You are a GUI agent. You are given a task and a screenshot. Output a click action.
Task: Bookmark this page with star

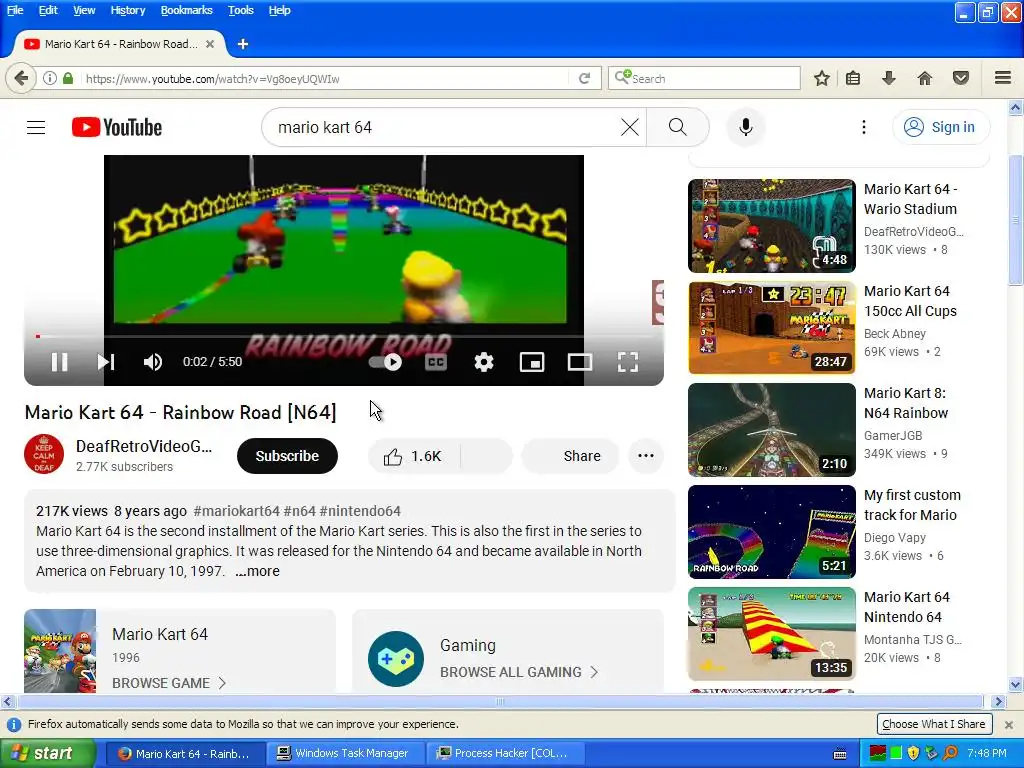pyautogui.click(x=822, y=78)
